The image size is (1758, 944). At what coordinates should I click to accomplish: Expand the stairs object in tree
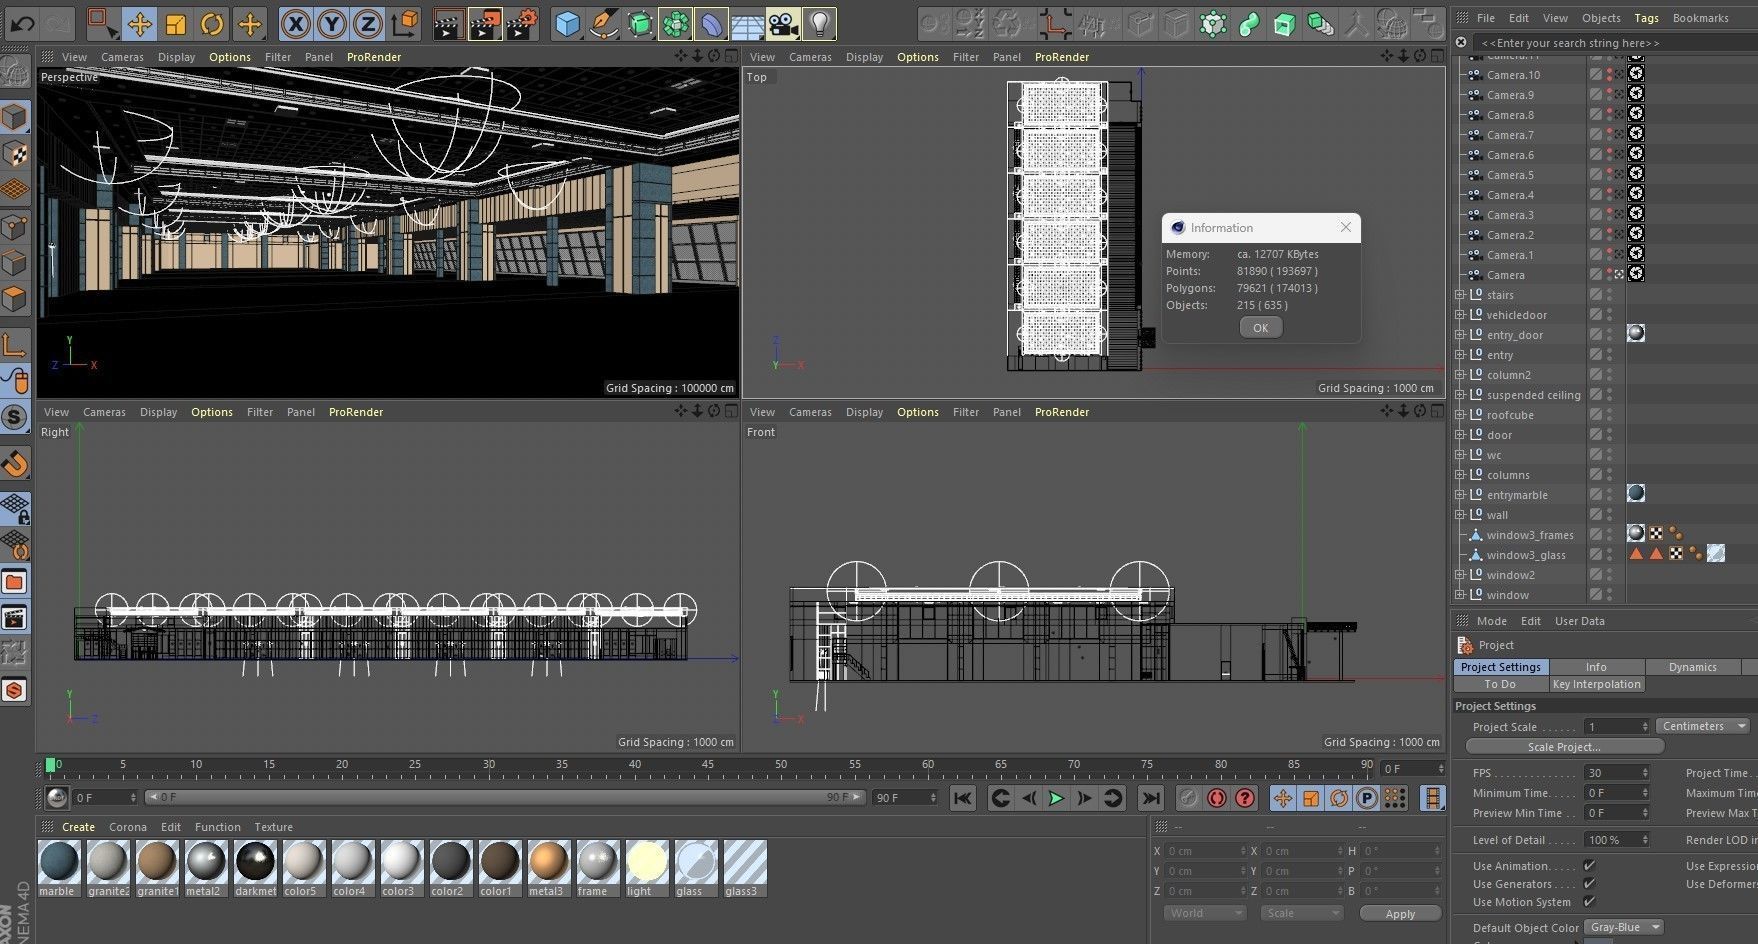[x=1459, y=295]
